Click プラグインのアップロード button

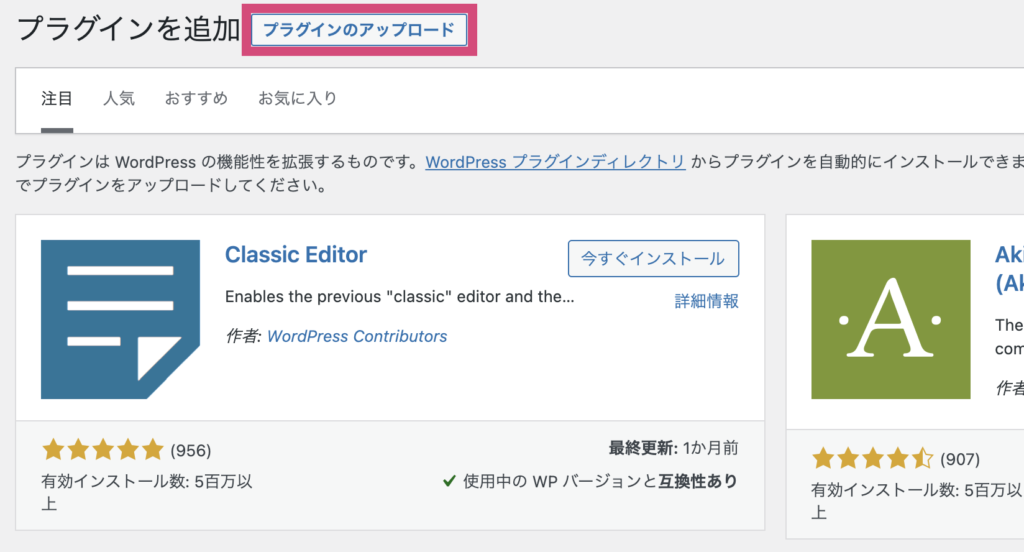click(x=359, y=30)
